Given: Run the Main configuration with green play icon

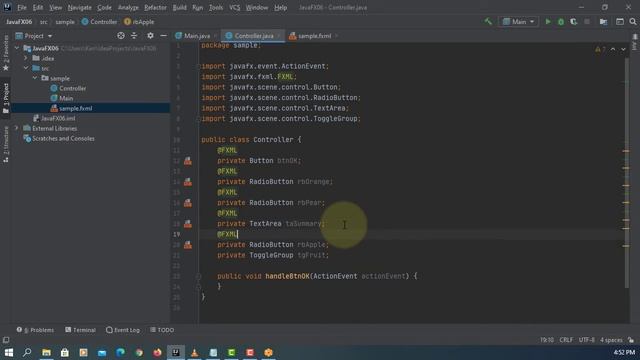Looking at the screenshot, I should (x=548, y=22).
